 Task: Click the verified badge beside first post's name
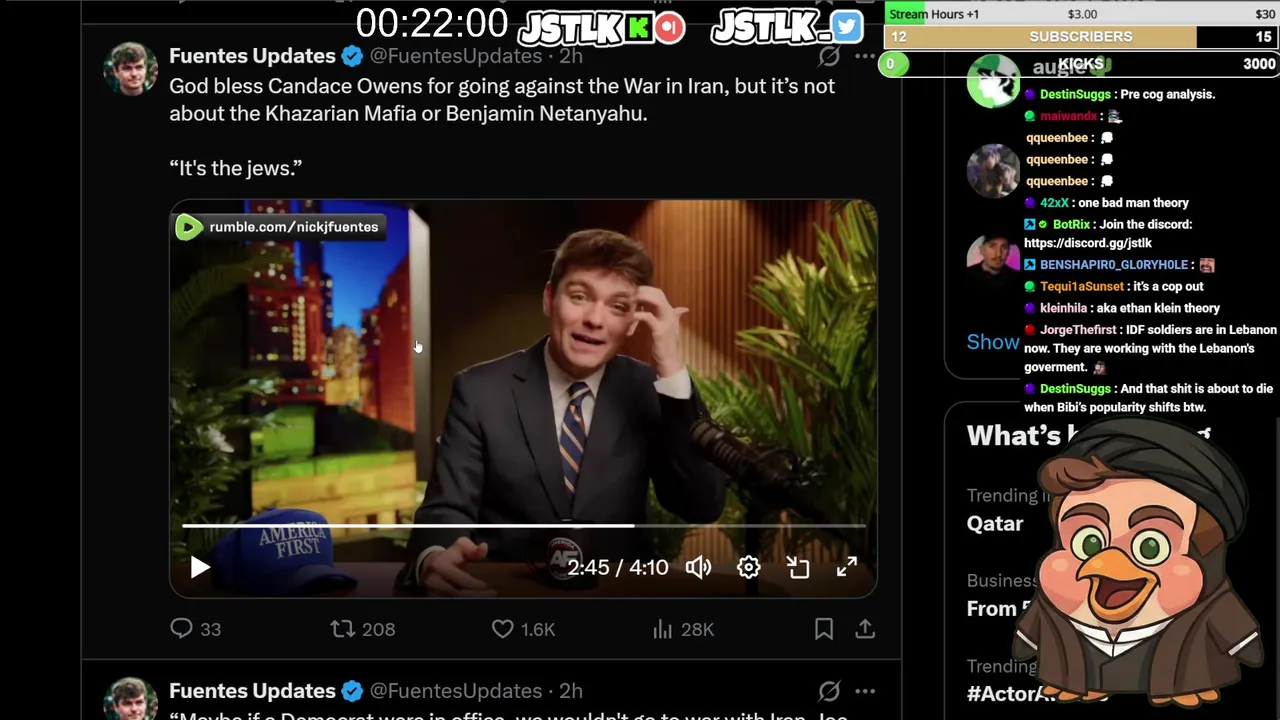point(352,56)
